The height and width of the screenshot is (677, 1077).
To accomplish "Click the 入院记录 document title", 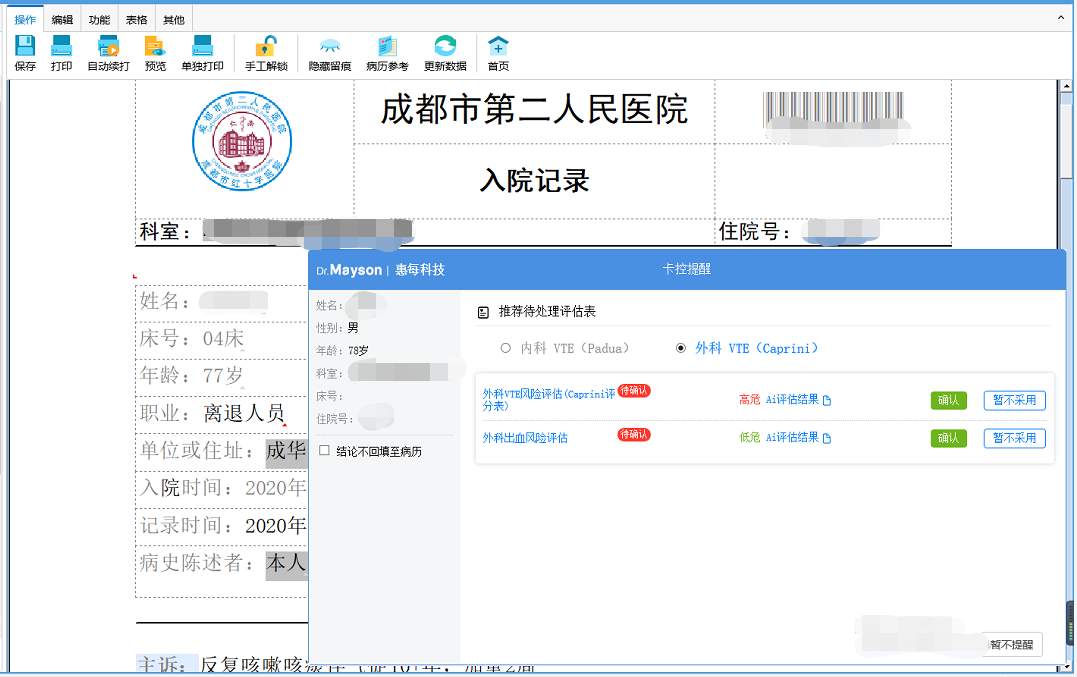I will [534, 181].
